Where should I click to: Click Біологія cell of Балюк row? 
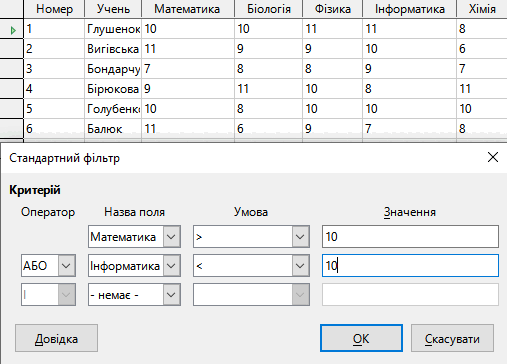pos(269,128)
